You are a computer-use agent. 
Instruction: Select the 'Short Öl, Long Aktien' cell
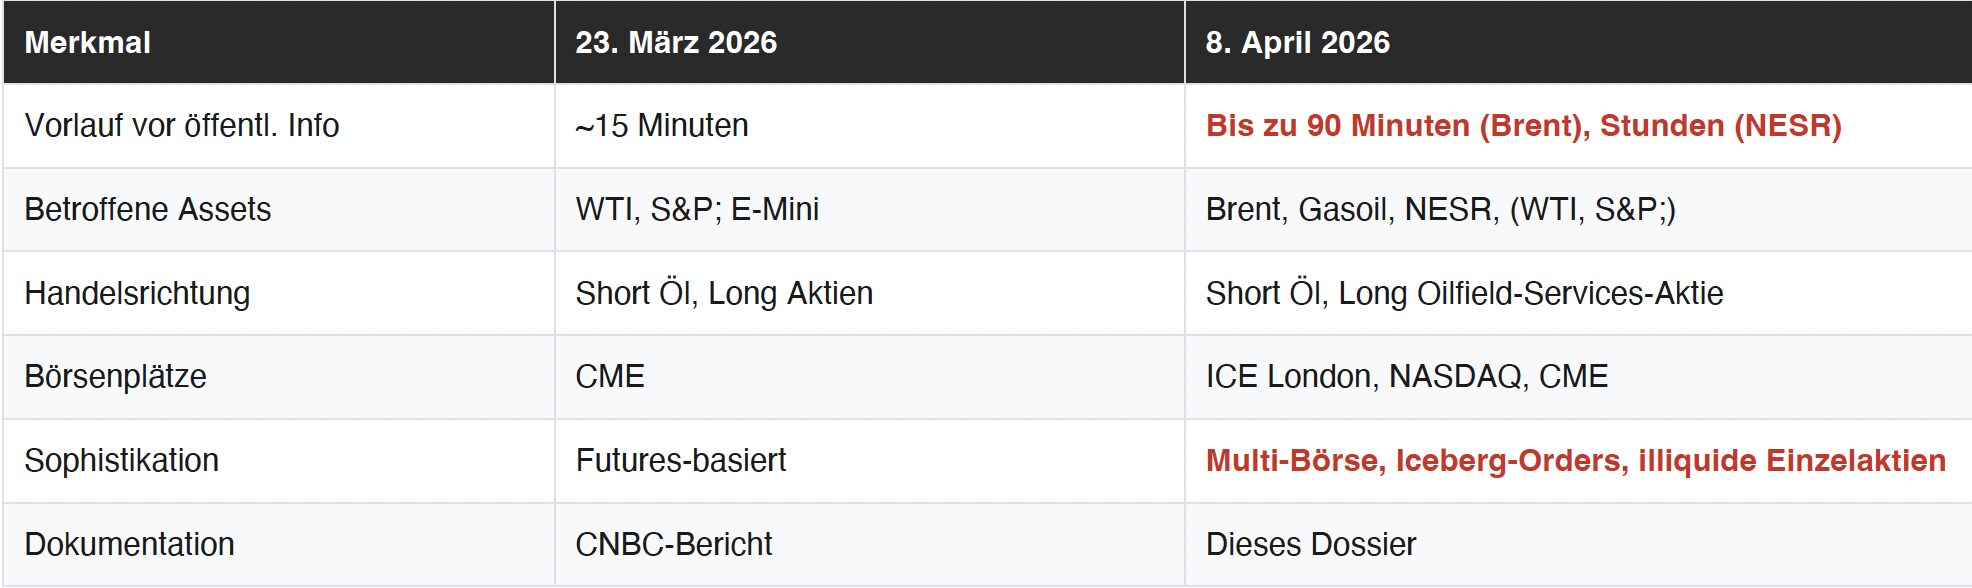click(724, 294)
